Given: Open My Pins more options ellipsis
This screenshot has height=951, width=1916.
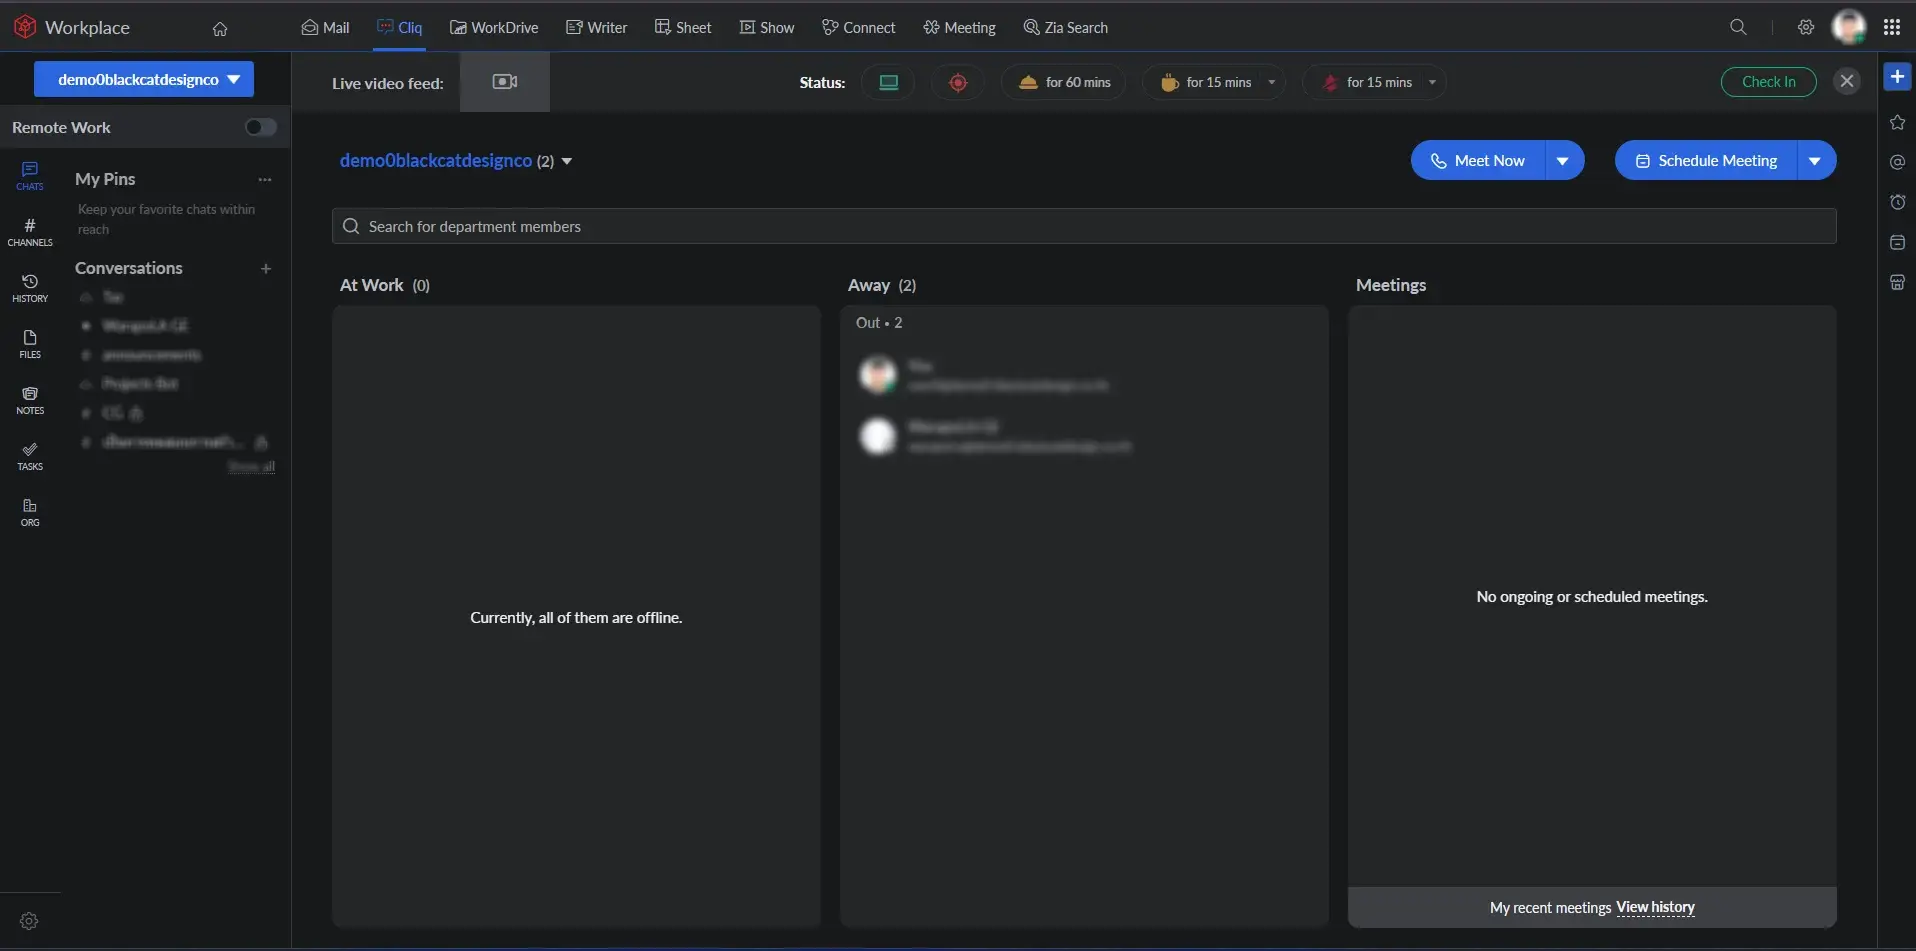Looking at the screenshot, I should (265, 180).
